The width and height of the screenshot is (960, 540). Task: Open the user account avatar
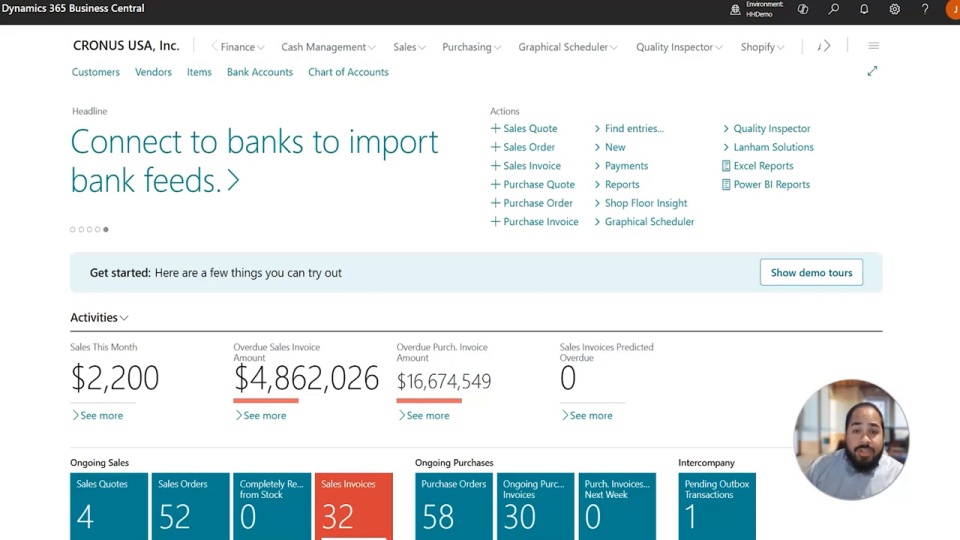click(x=954, y=9)
